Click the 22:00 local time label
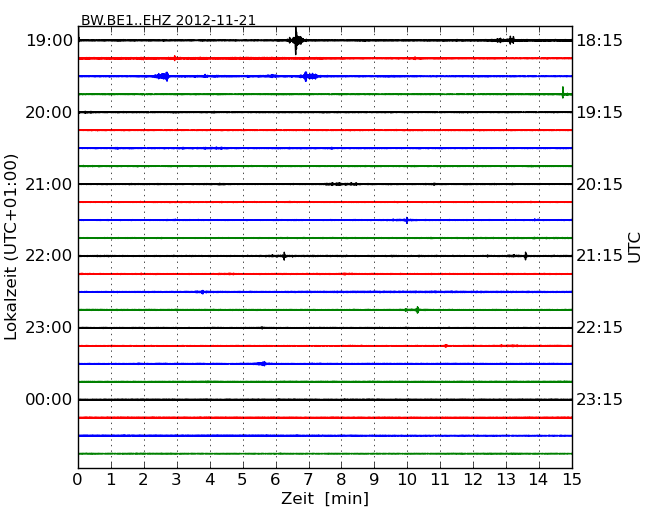This screenshot has height=520, width=650. [x=49, y=256]
